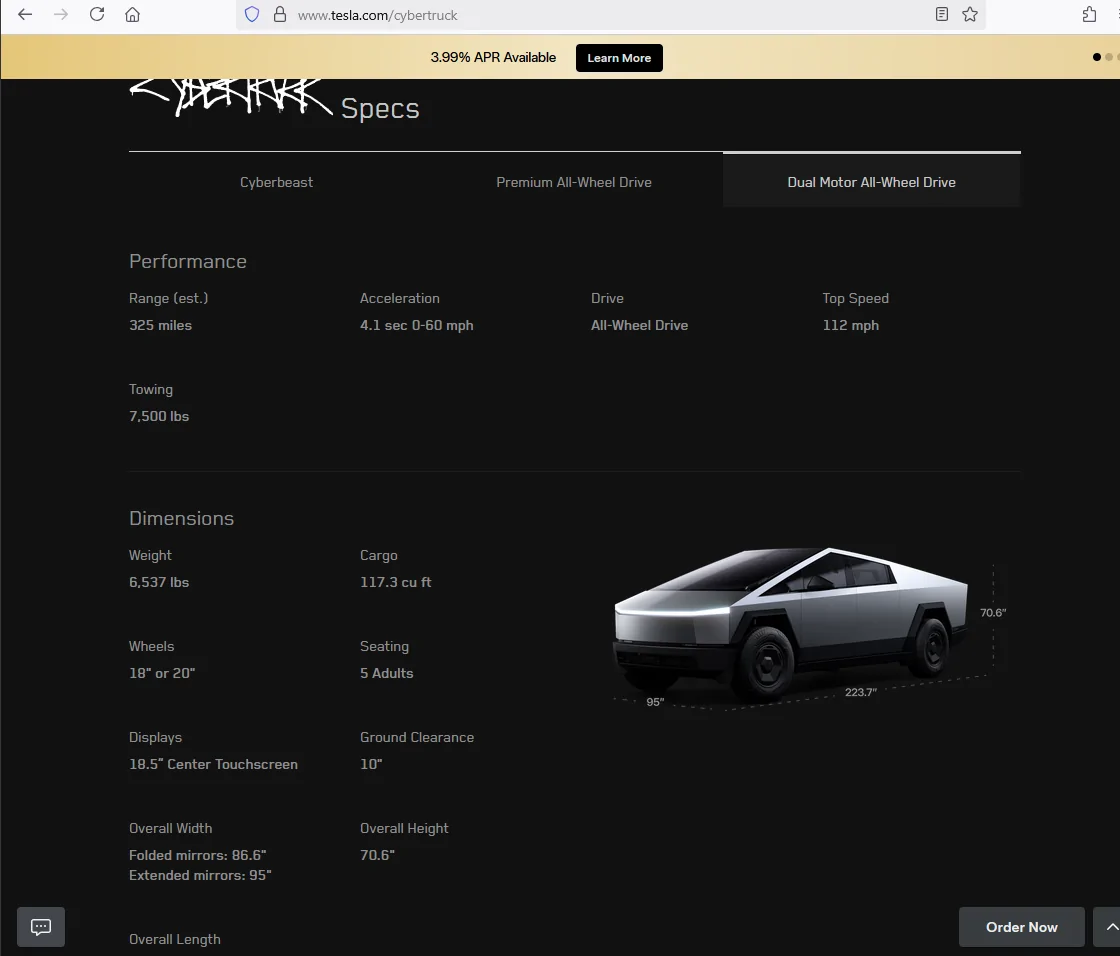The image size is (1120, 956).
Task: Click the Acceleration label
Action: point(400,298)
